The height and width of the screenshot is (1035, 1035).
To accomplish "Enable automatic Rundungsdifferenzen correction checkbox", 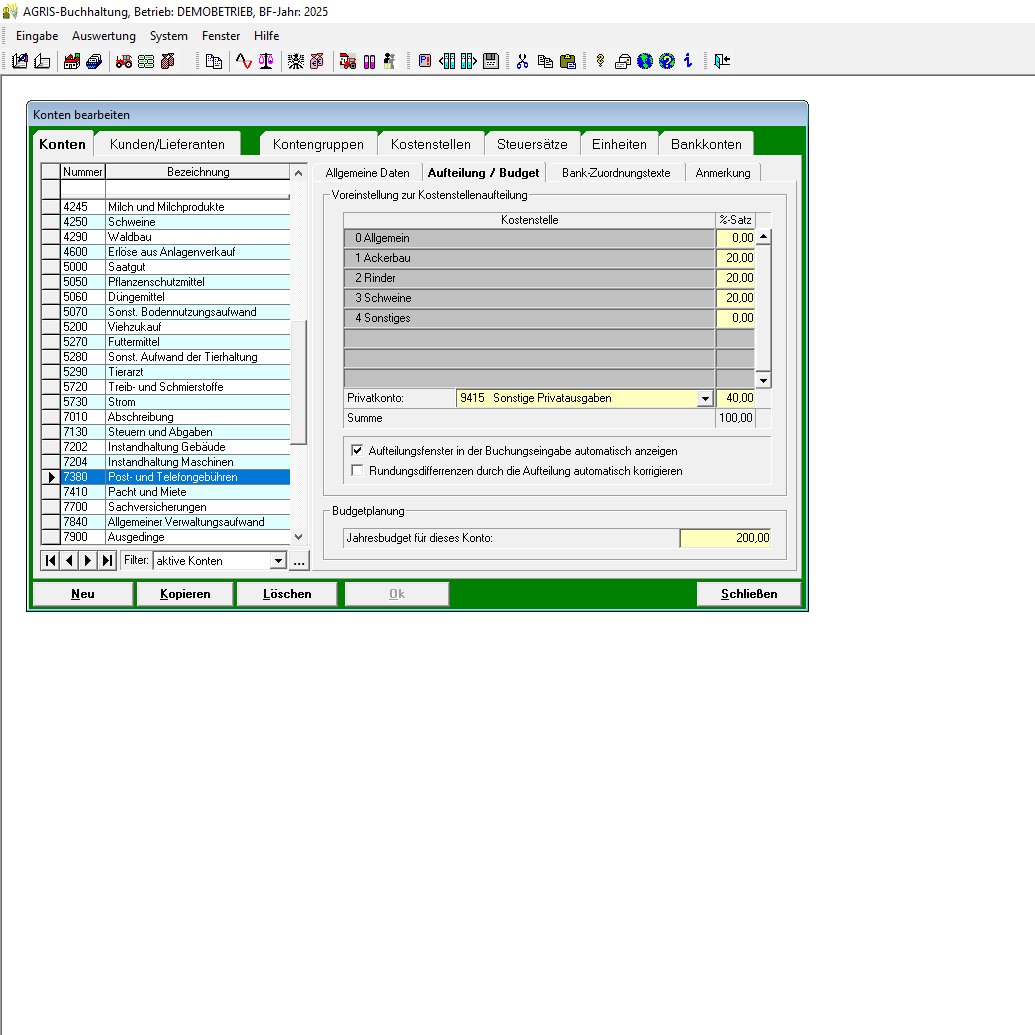I will click(x=357, y=470).
